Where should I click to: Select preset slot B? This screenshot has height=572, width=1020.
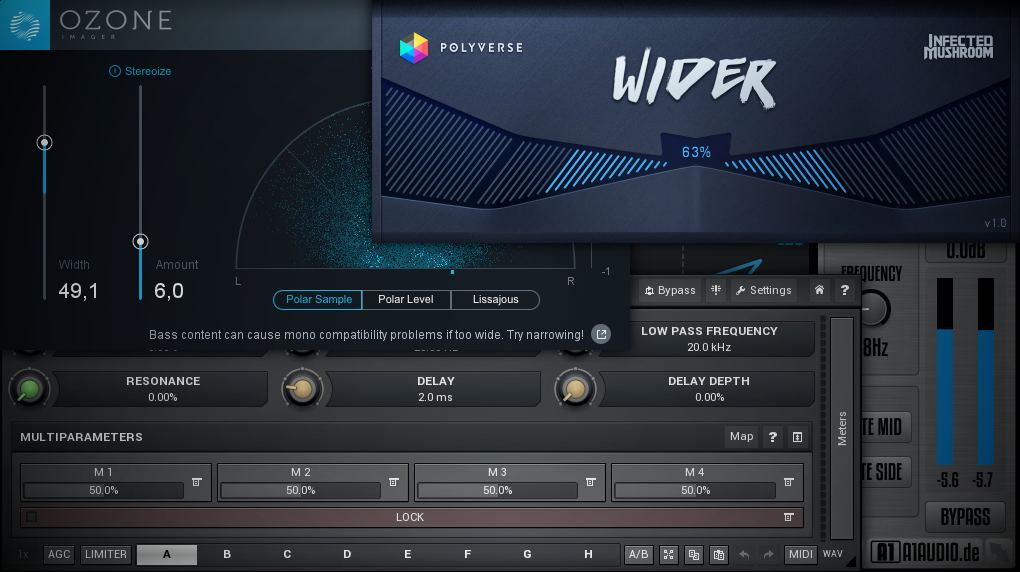coord(227,554)
